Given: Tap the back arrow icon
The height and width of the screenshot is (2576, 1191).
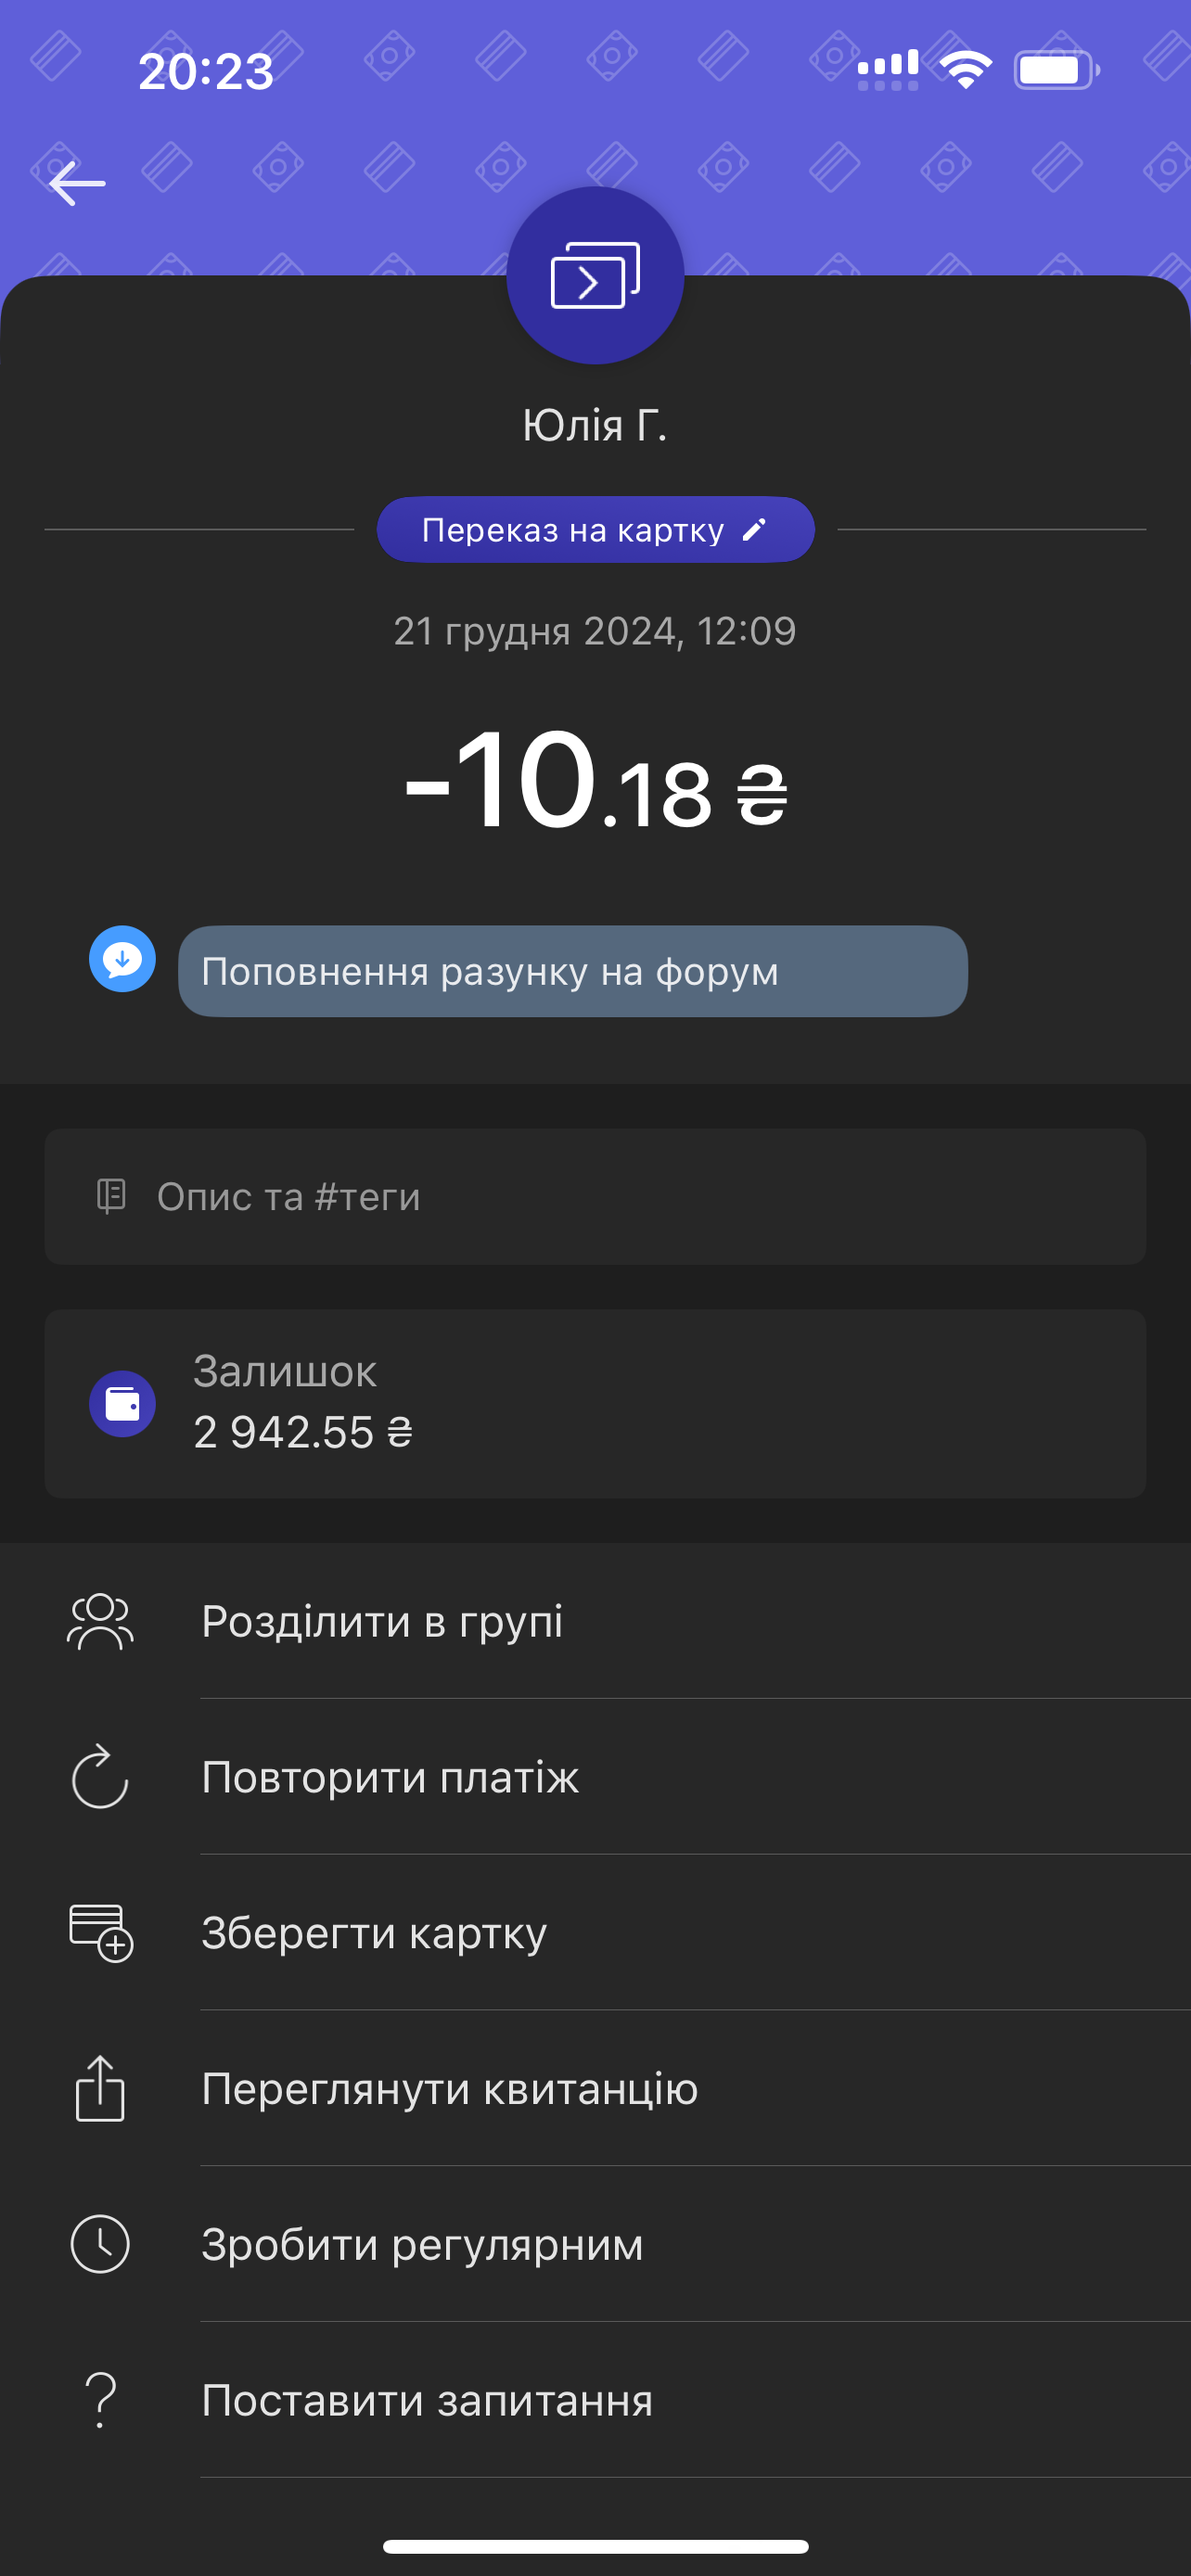Looking at the screenshot, I should [77, 184].
